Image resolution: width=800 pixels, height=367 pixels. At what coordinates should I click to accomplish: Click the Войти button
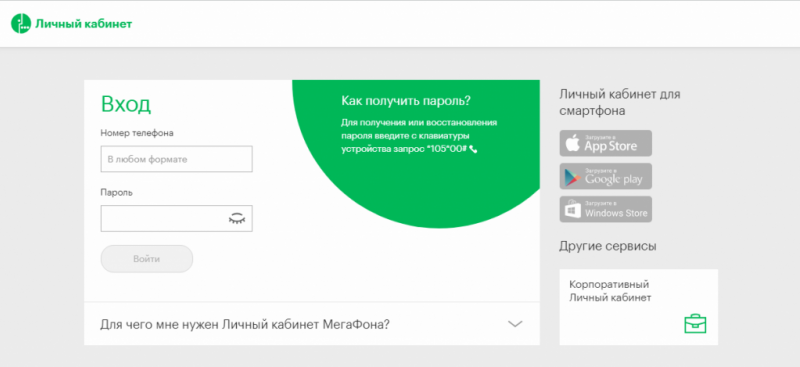coord(147,259)
